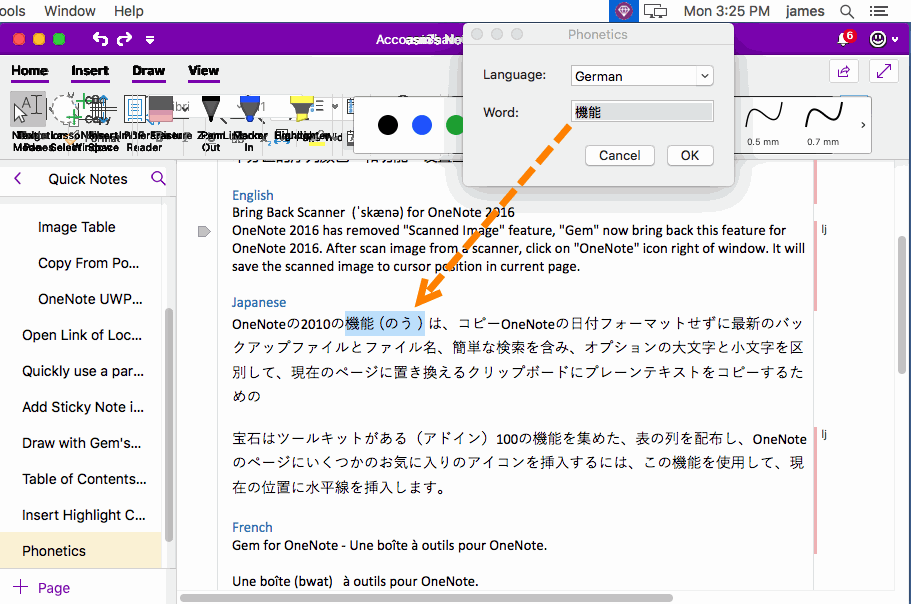The height and width of the screenshot is (604, 911).
Task: Open the Image Table page
Action: (77, 227)
